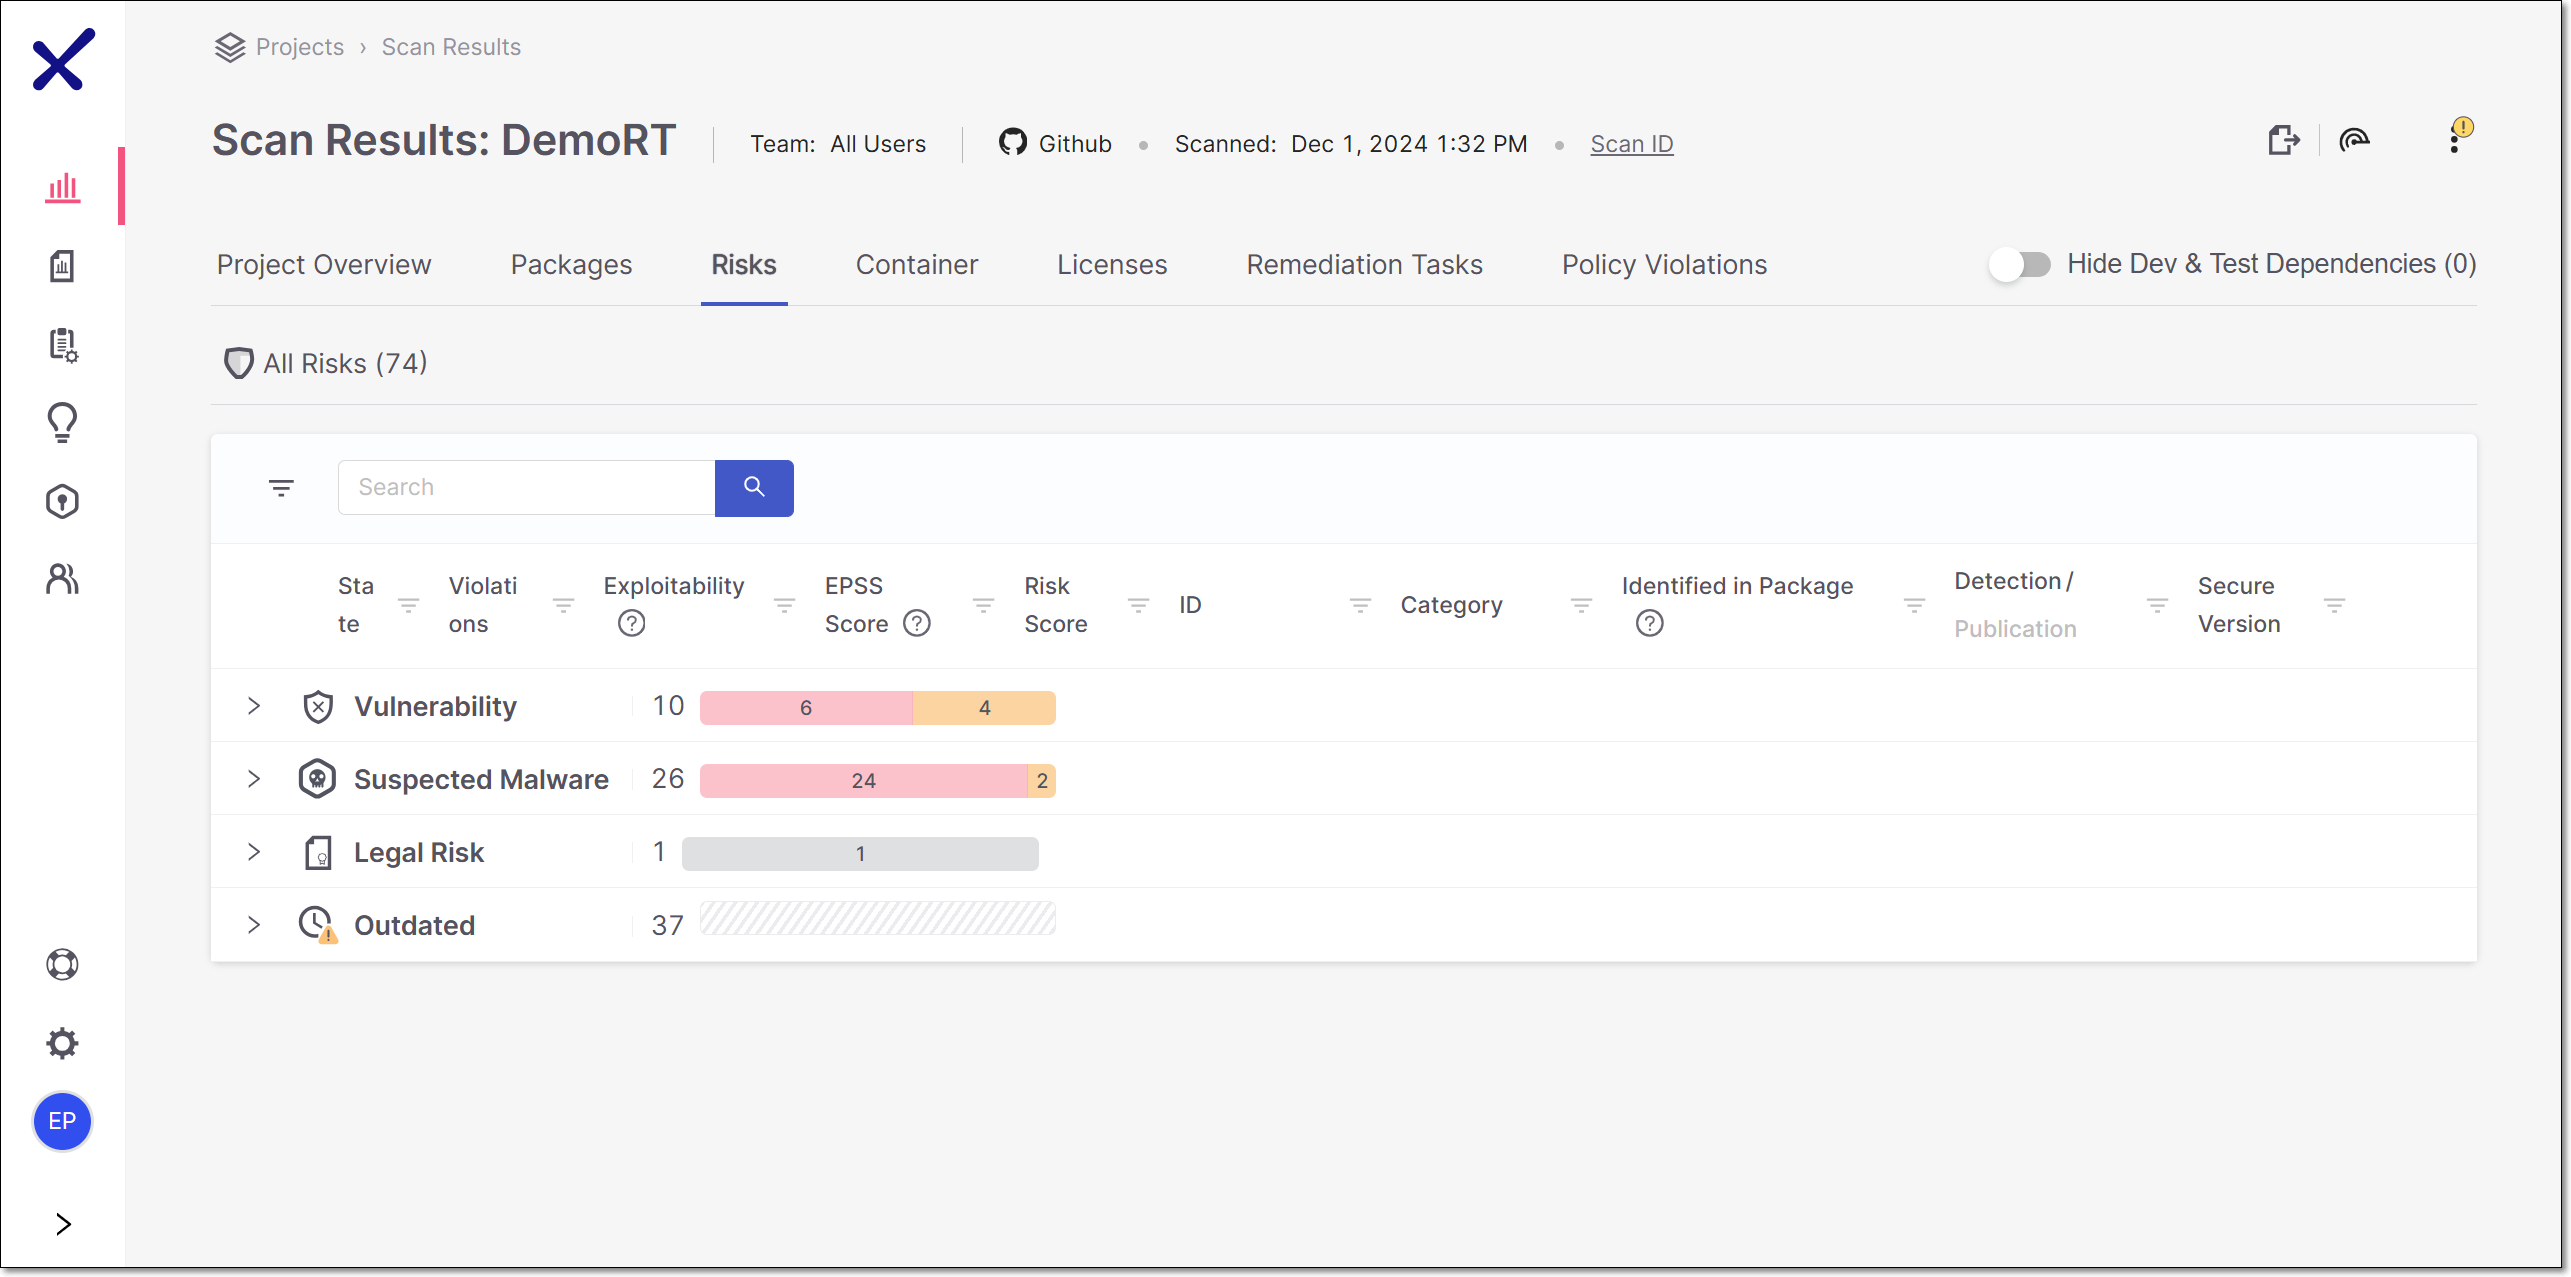Click the Outdated clock warning icon
2571x1277 pixels.
point(318,925)
